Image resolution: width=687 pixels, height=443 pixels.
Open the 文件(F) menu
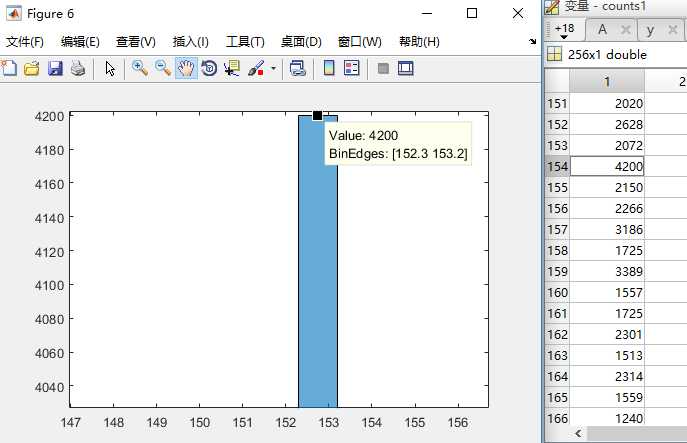click(x=25, y=42)
